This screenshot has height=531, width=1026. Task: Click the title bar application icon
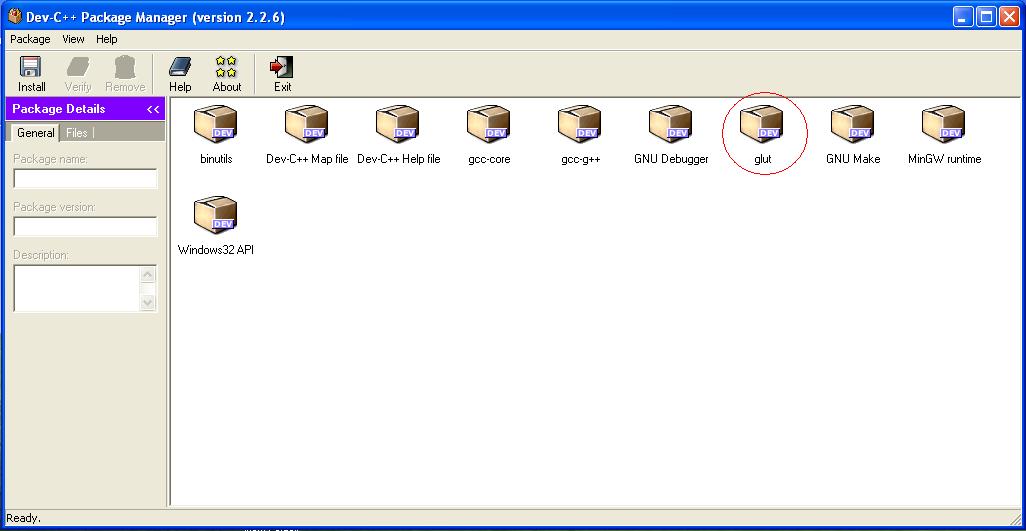pos(14,16)
